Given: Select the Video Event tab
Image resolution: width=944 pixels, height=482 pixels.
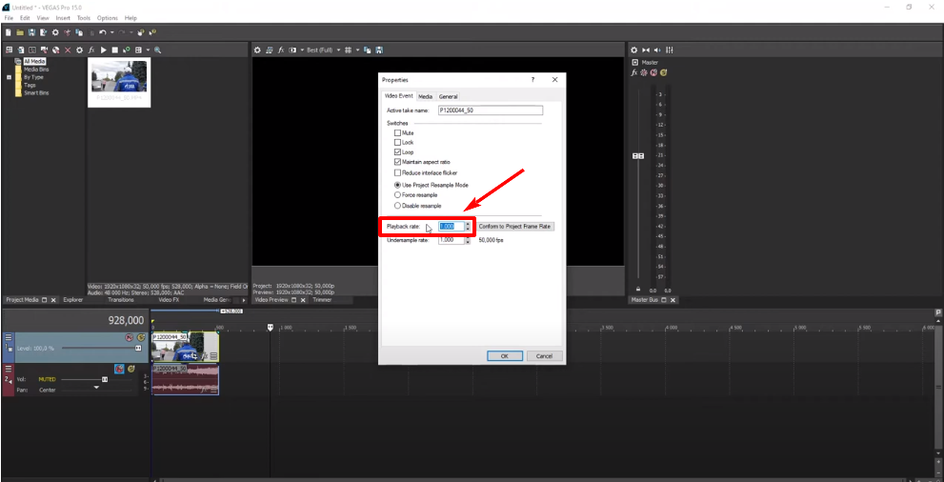Looking at the screenshot, I should (x=399, y=96).
